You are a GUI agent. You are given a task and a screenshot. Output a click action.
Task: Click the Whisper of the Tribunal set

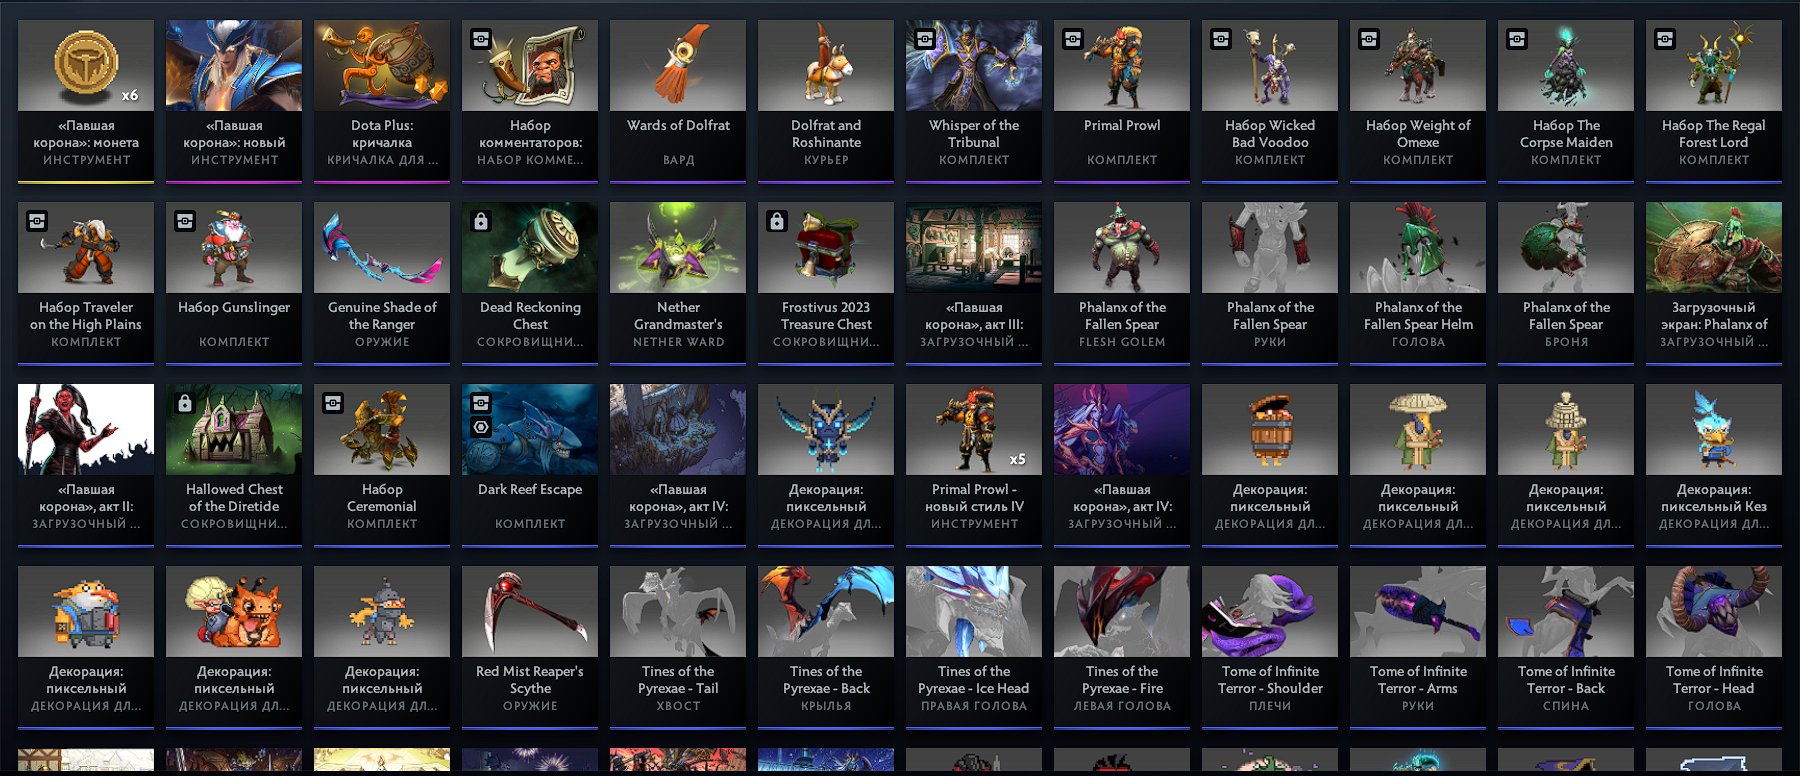(974, 101)
